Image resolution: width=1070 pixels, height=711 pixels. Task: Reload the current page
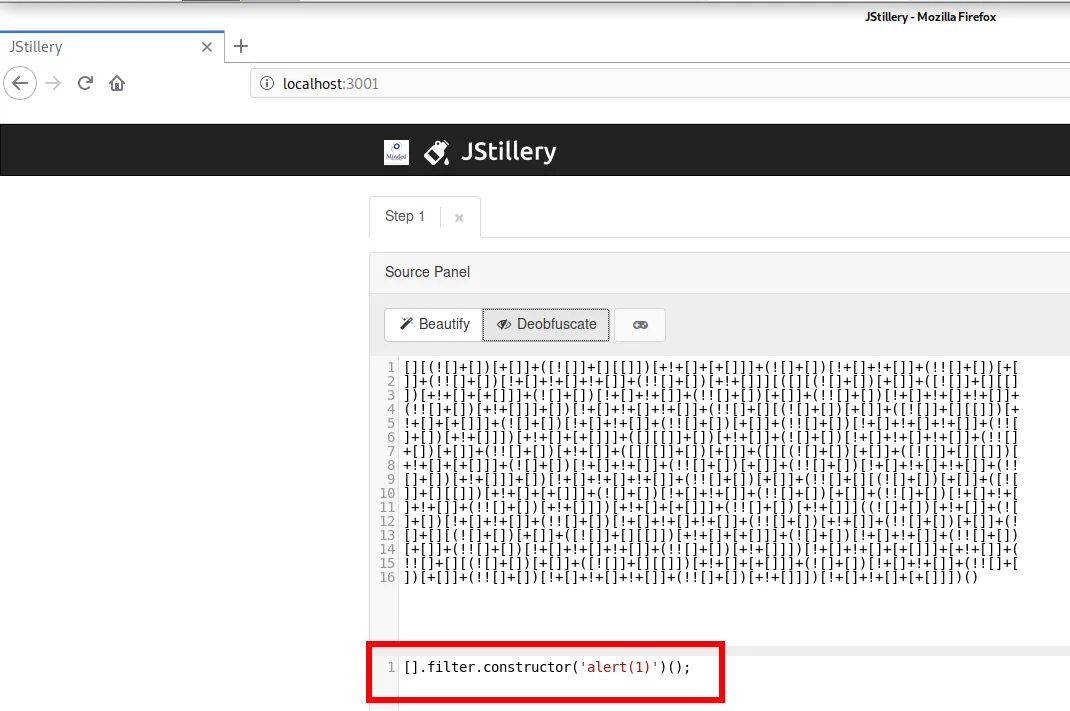click(x=85, y=83)
